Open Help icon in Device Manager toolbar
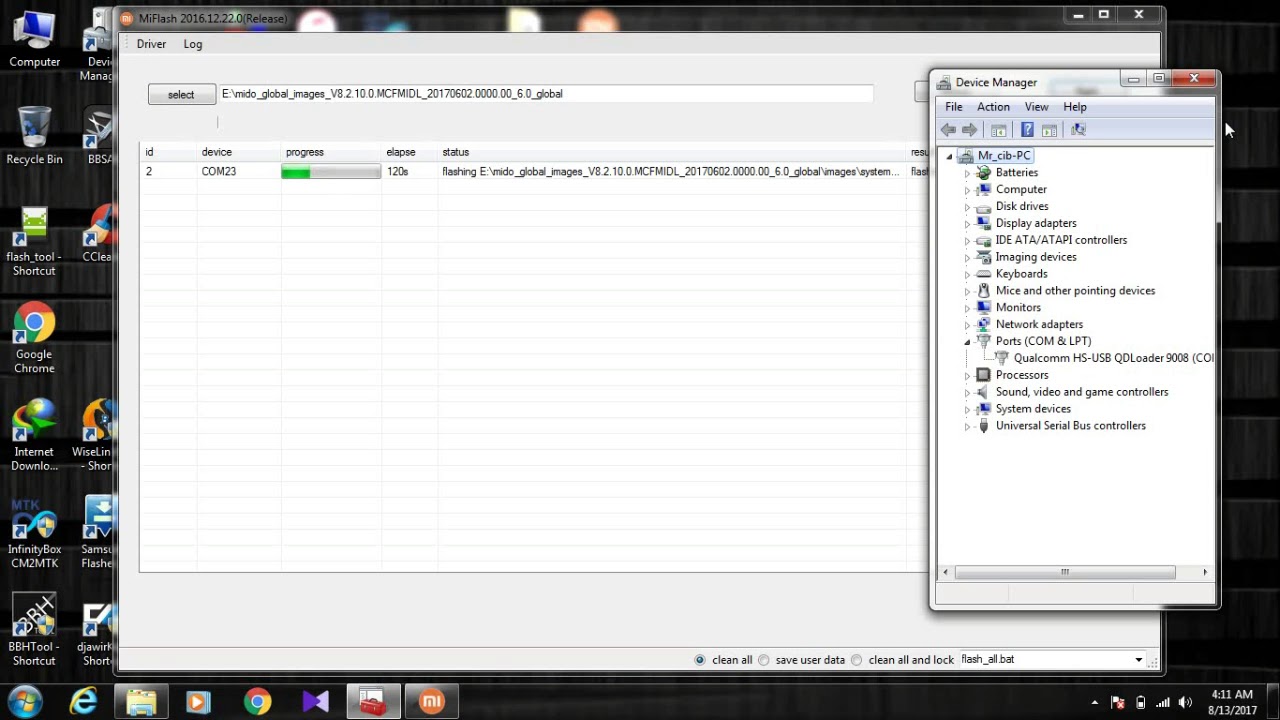Screen dimensions: 1280x720 [x=1027, y=130]
